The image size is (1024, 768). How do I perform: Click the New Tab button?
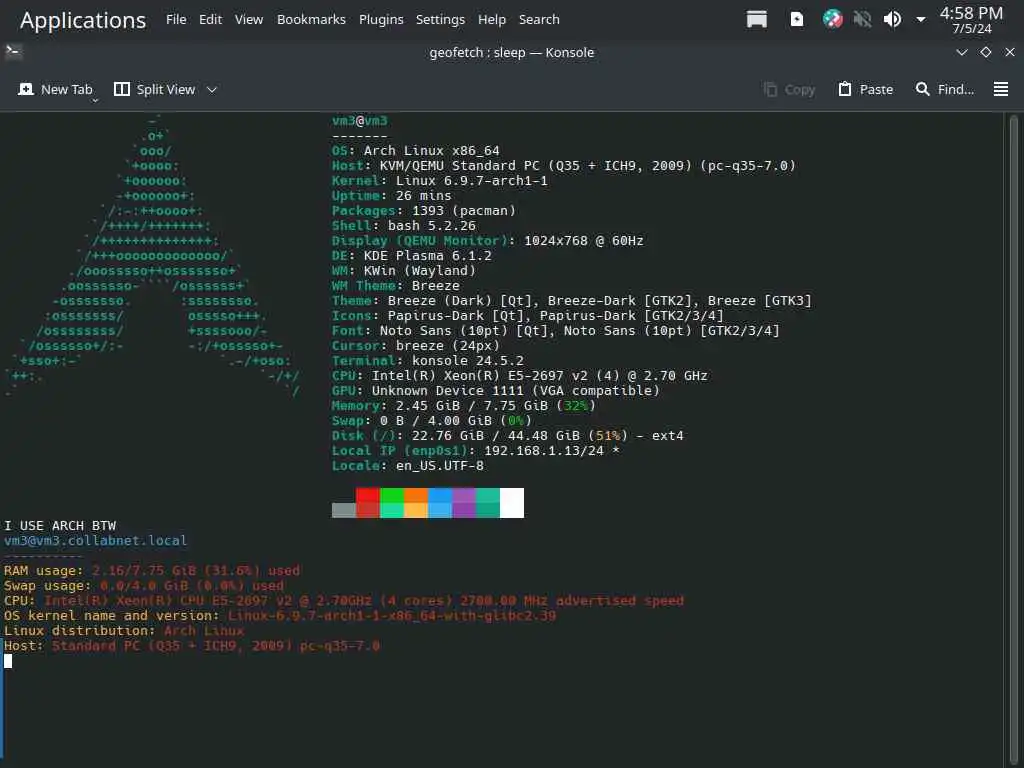55,89
